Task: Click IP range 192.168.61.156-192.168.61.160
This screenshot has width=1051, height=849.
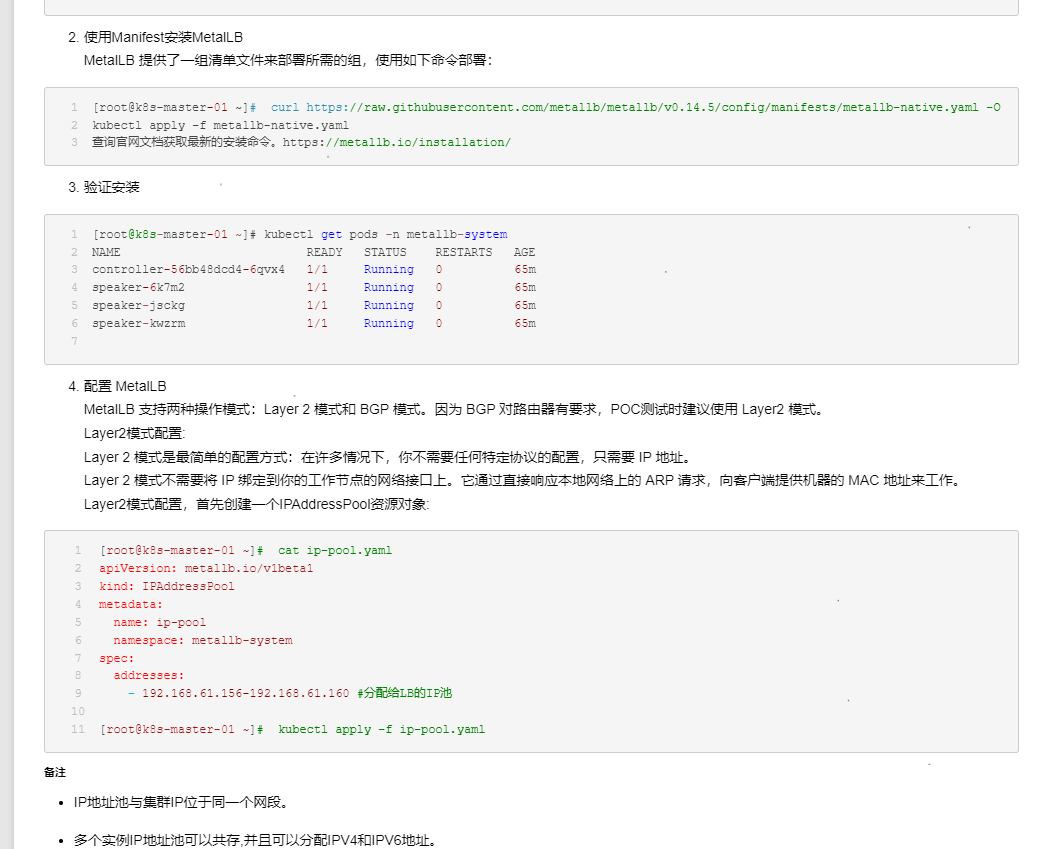Action: click(x=245, y=694)
